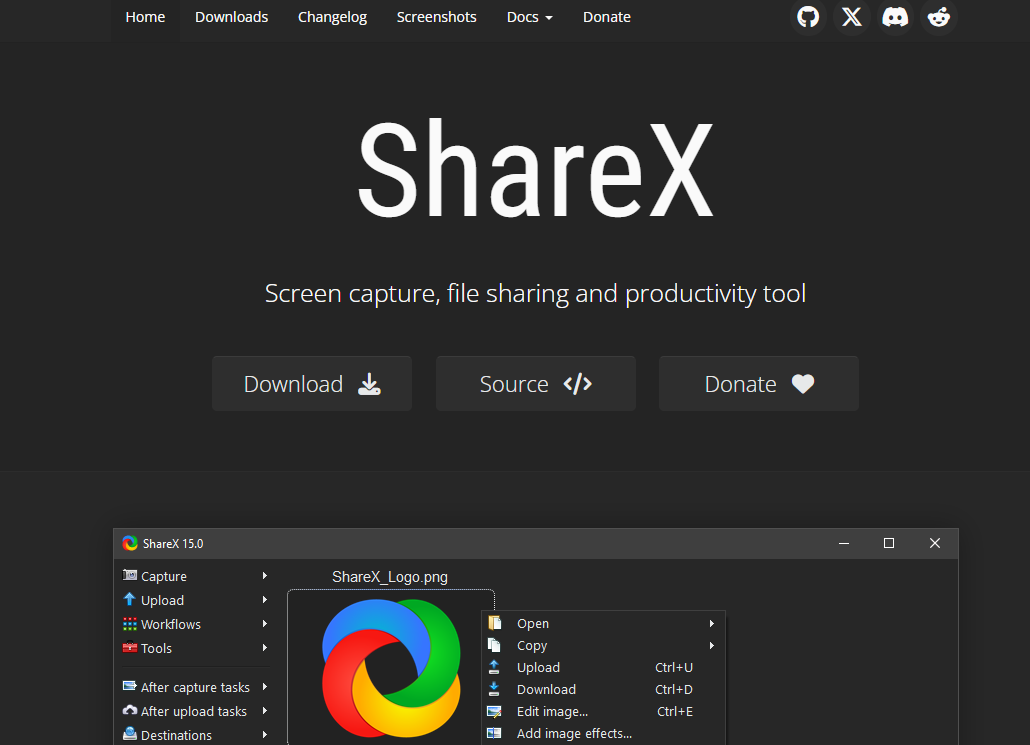Viewport: 1030px width, 745px height.
Task: Open the Screenshots nav item
Action: (436, 17)
